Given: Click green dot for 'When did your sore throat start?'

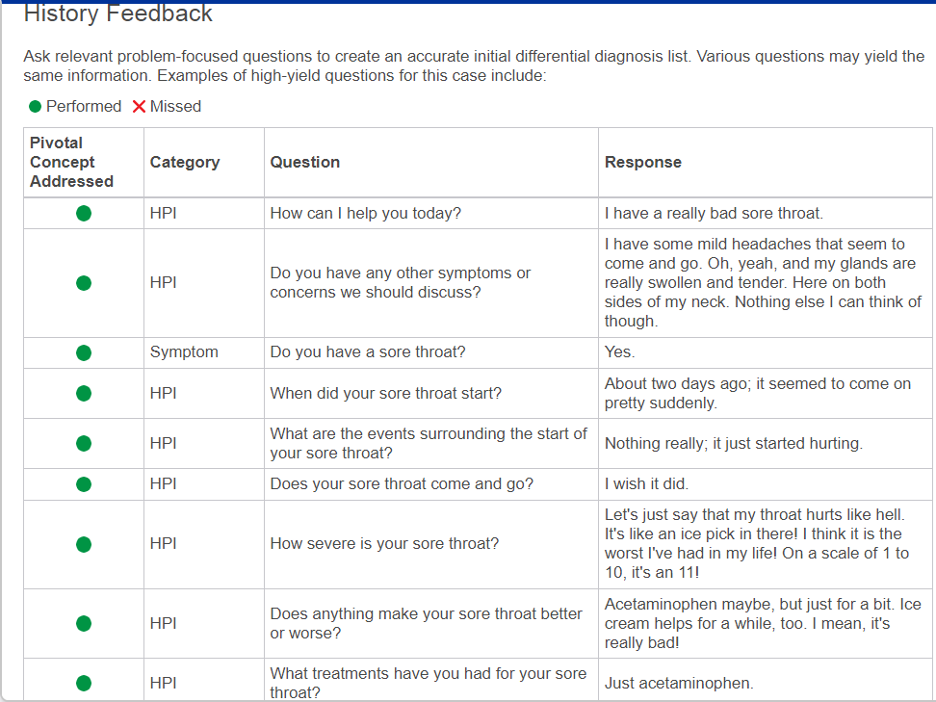Looking at the screenshot, I should pyautogui.click(x=84, y=393).
